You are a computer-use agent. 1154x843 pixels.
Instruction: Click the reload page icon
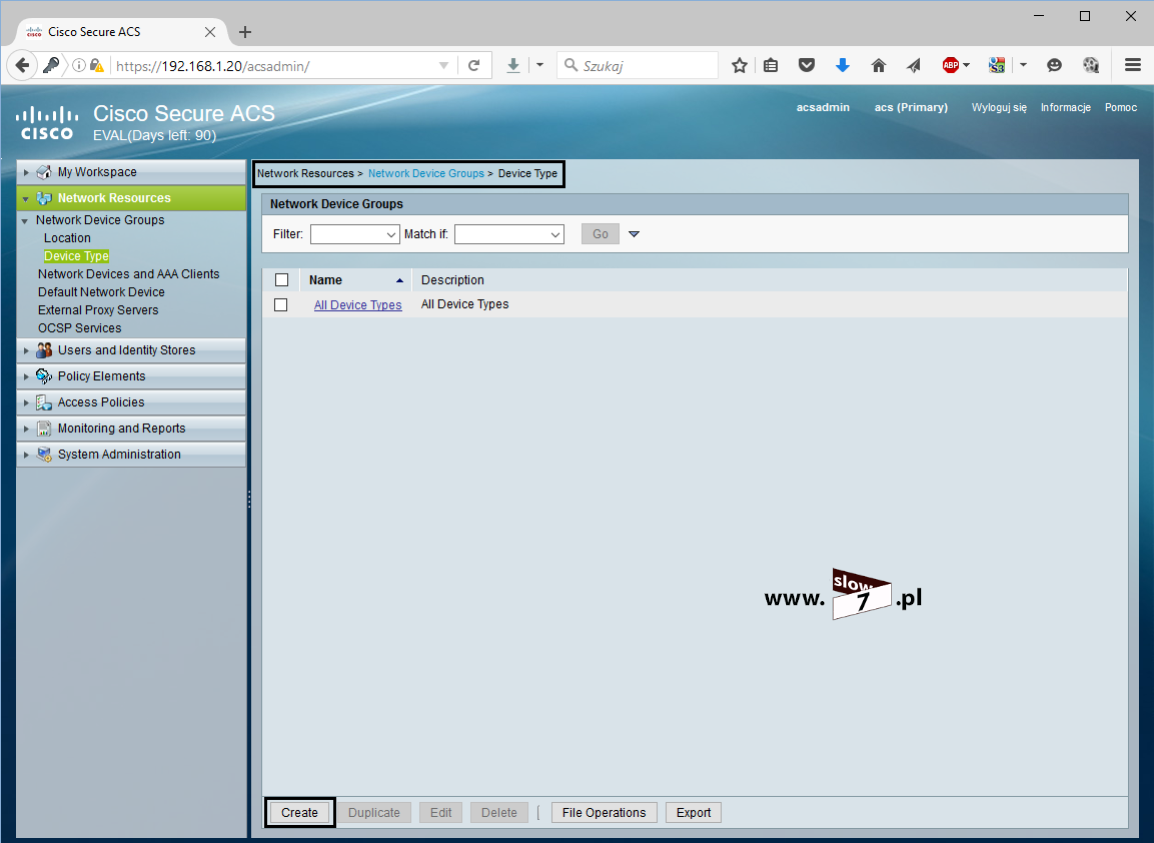[x=474, y=66]
